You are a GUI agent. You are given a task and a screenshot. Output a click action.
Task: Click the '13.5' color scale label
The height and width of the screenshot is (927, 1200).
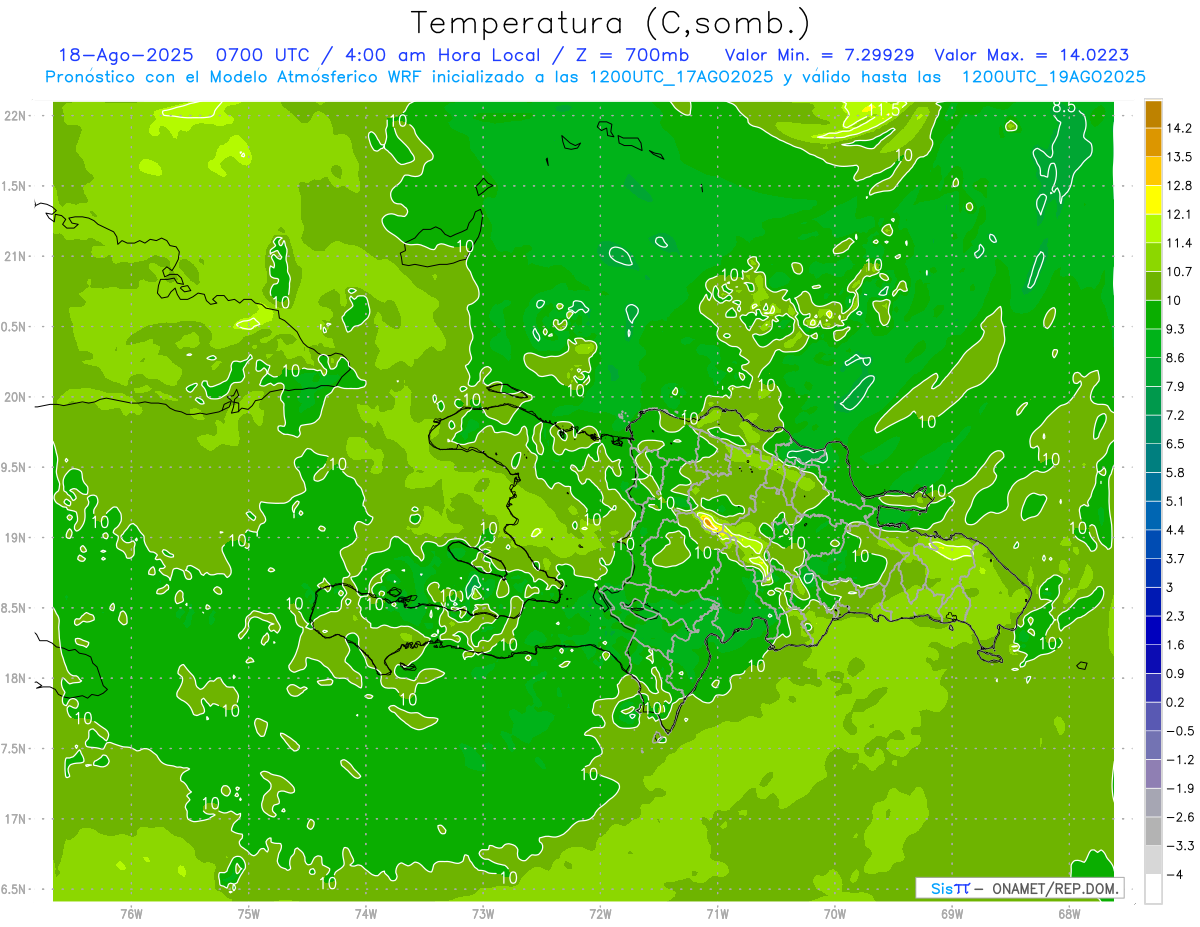click(1178, 157)
